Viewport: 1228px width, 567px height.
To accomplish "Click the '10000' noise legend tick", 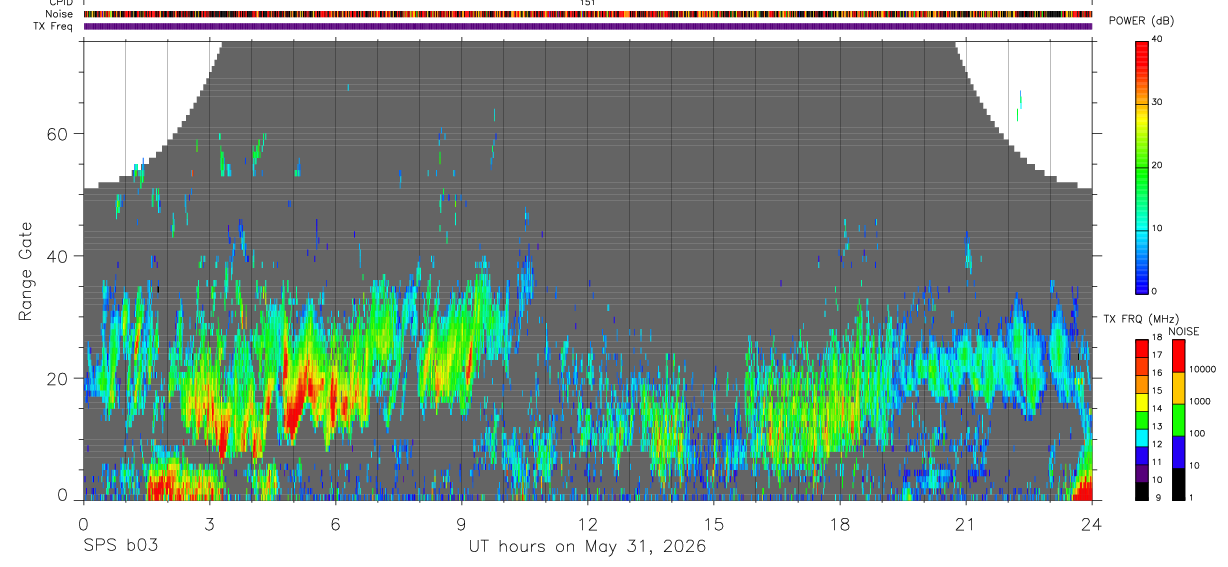I will tap(1203, 369).
